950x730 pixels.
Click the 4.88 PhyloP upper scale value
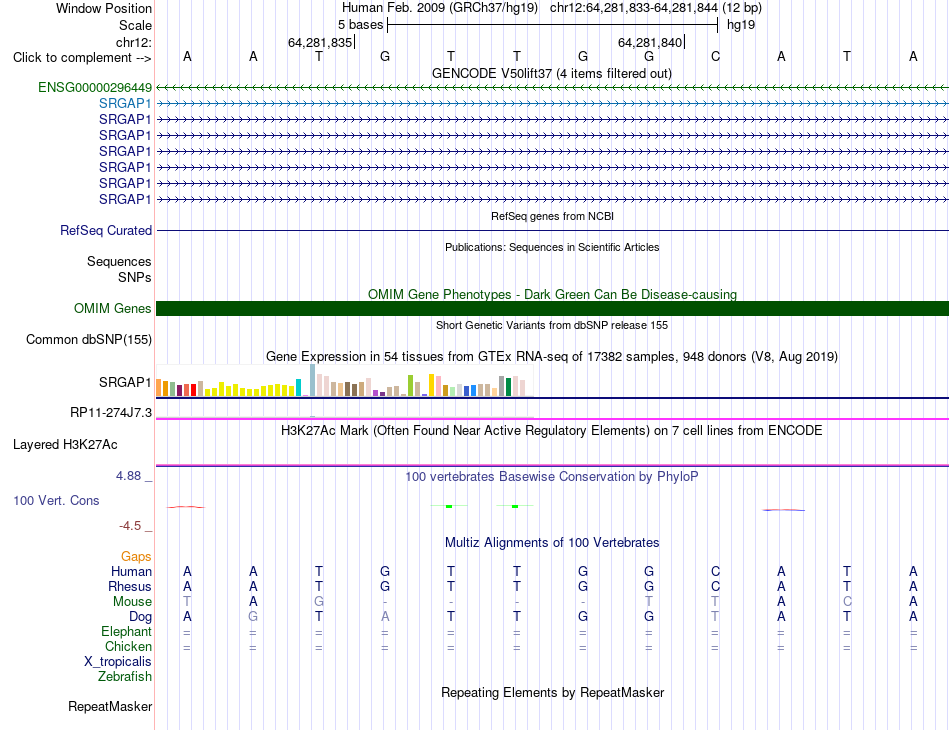coord(128,476)
